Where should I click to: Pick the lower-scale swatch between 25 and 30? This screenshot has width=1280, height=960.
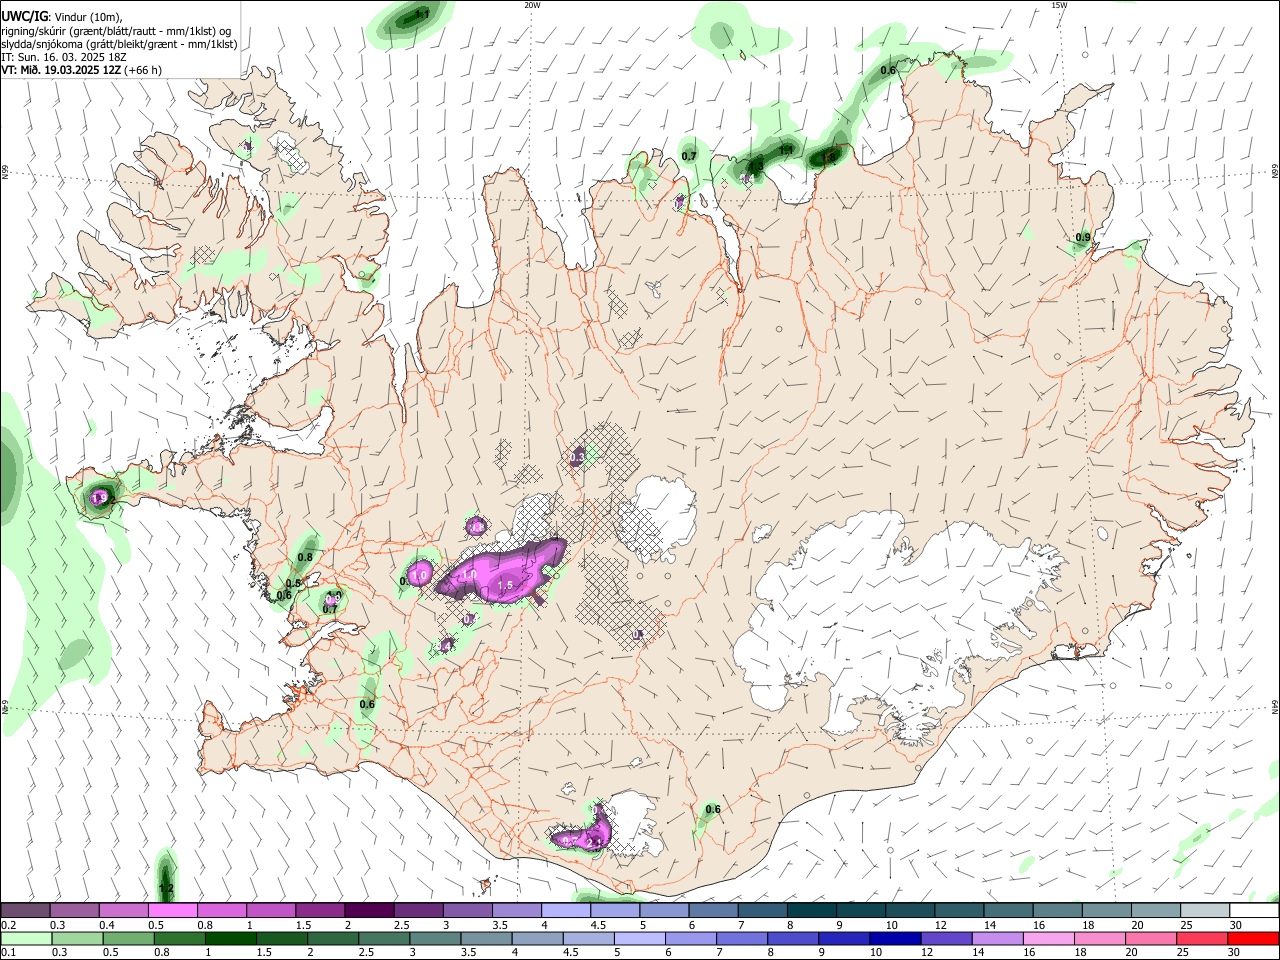1202,938
